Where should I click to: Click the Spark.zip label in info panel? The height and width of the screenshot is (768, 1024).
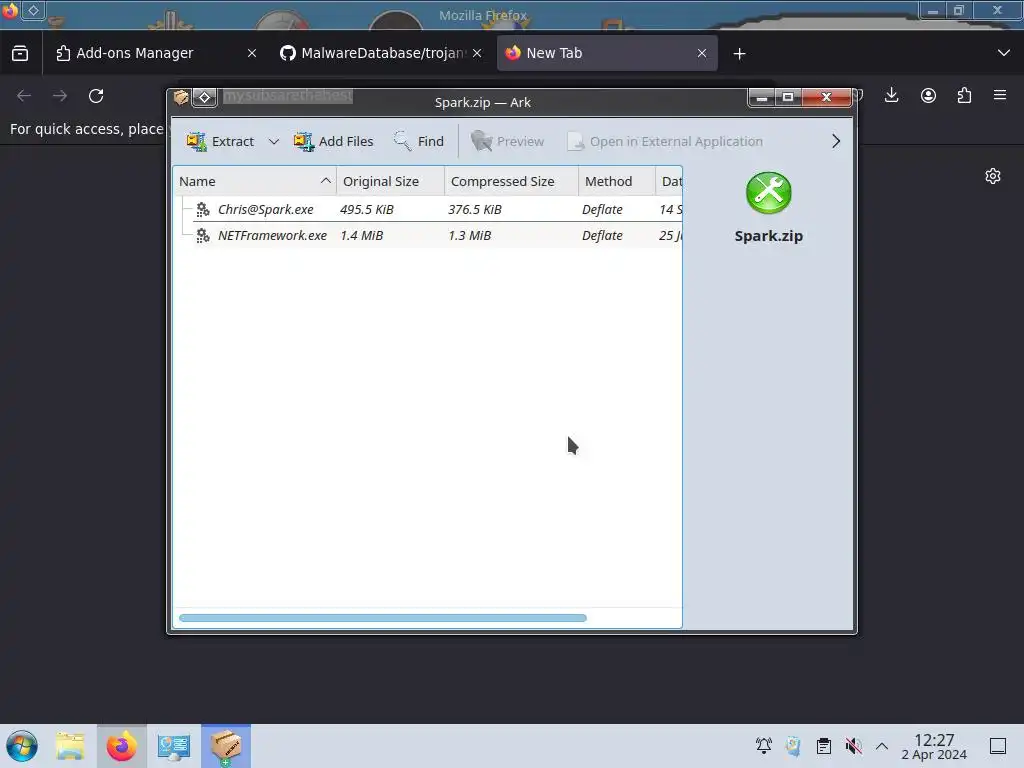(769, 236)
